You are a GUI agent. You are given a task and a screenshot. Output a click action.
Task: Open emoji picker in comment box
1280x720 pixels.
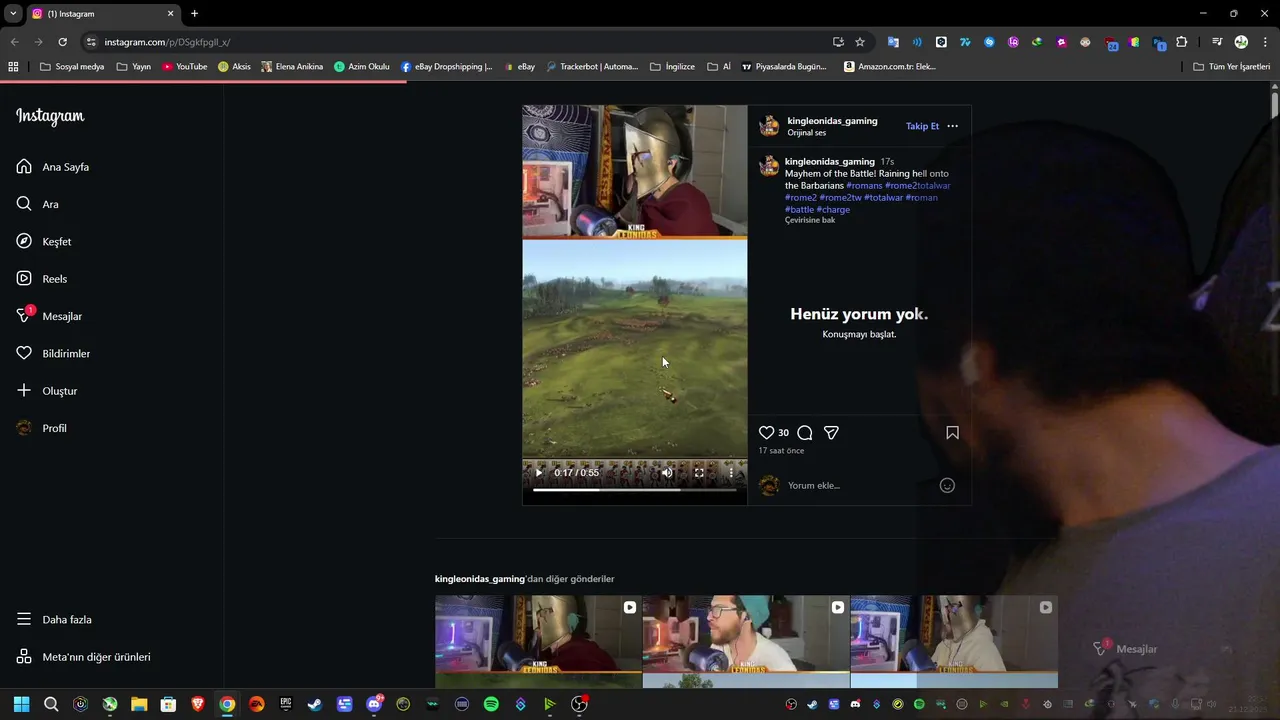[947, 486]
